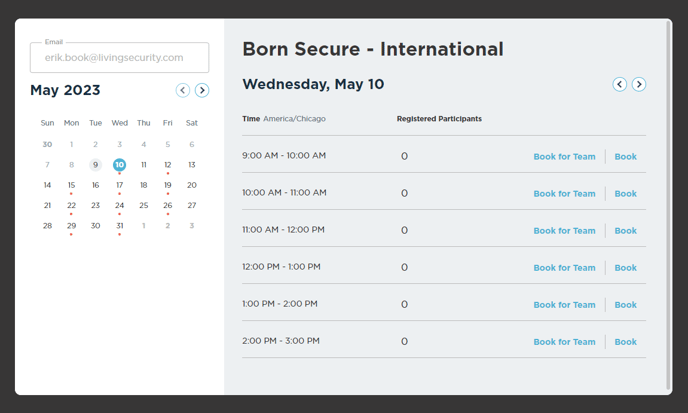Book for Team at 9:00 AM - 10:00 AM
The height and width of the screenshot is (413, 688).
[x=564, y=157]
